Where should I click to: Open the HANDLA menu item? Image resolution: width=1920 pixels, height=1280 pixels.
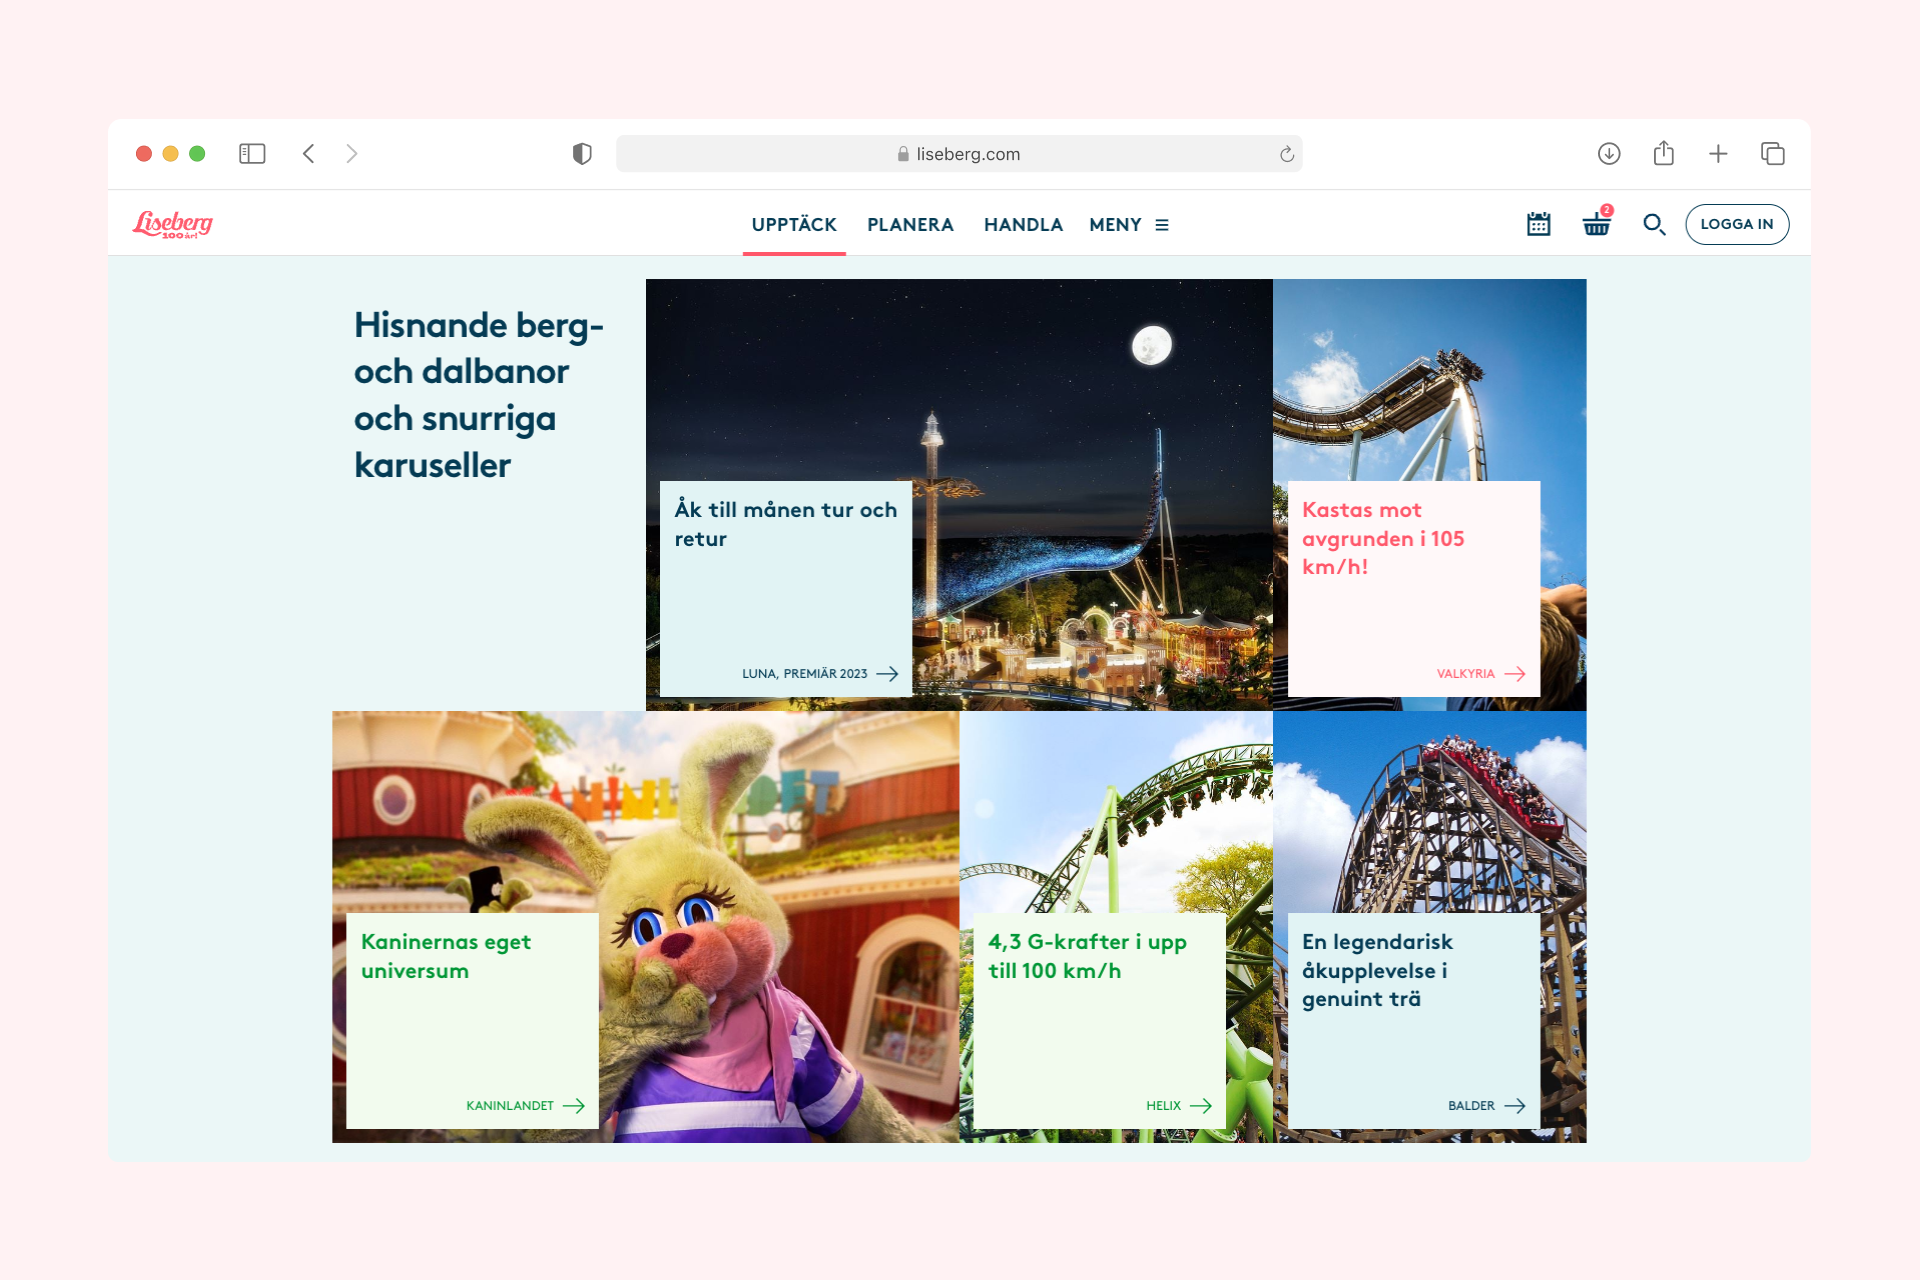pyautogui.click(x=1023, y=225)
